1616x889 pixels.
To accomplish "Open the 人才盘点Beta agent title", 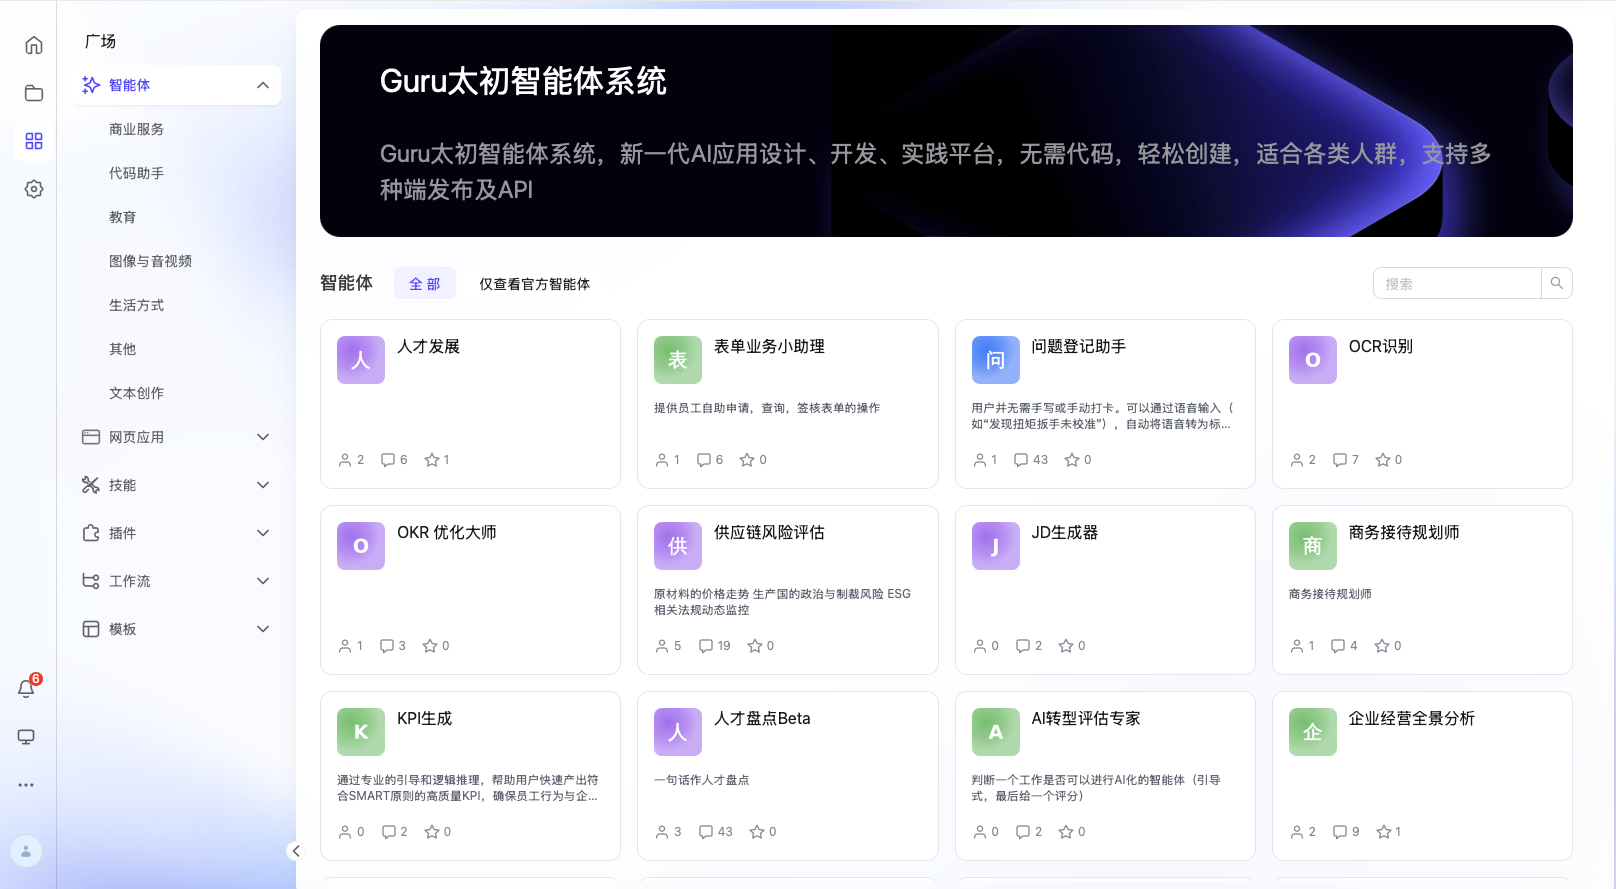I will click(762, 718).
